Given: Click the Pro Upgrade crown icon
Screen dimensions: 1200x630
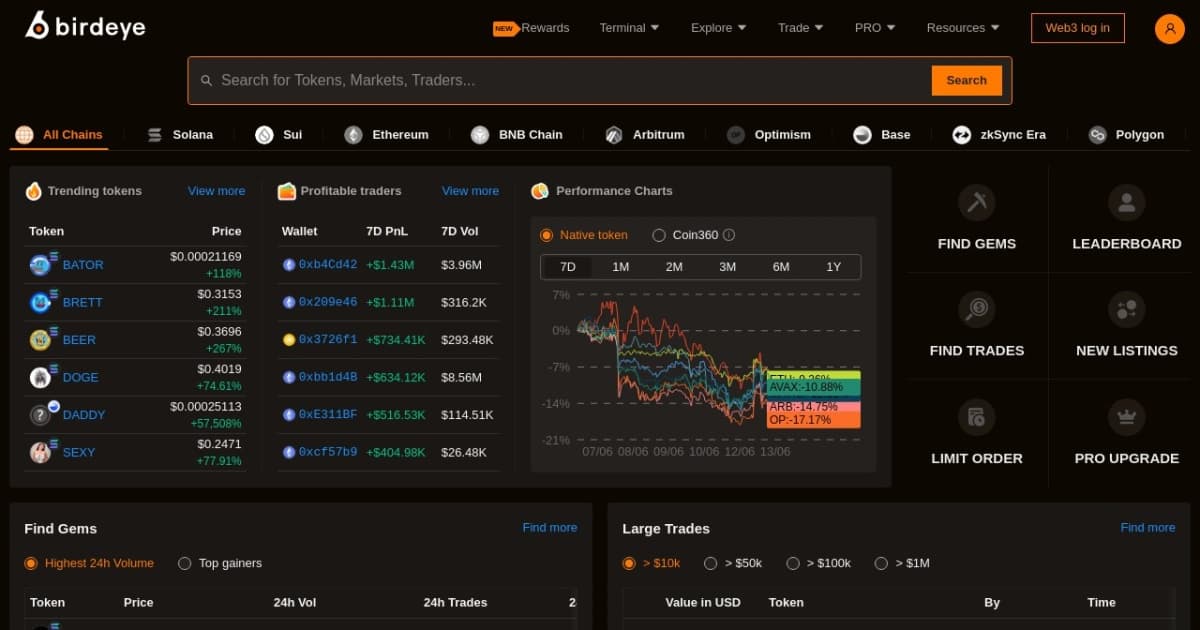Looking at the screenshot, I should click(1126, 417).
